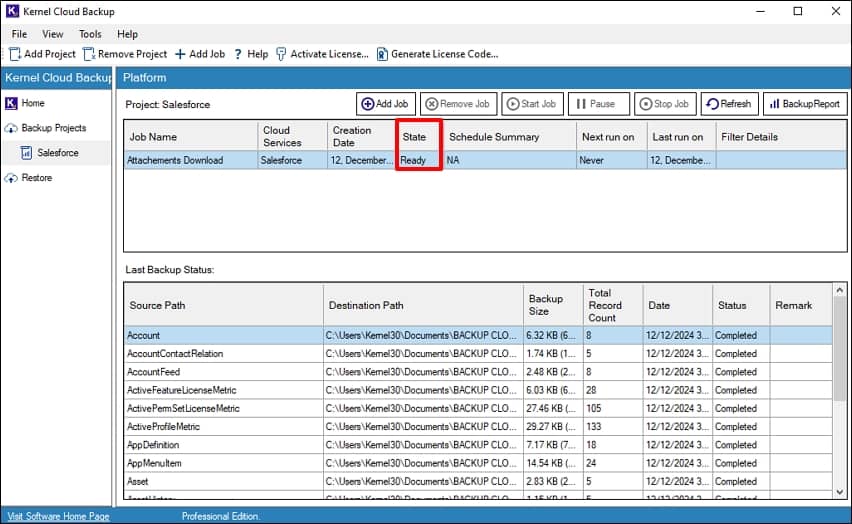
Task: Click the scroll down arrow of backup status list
Action: pos(840,492)
